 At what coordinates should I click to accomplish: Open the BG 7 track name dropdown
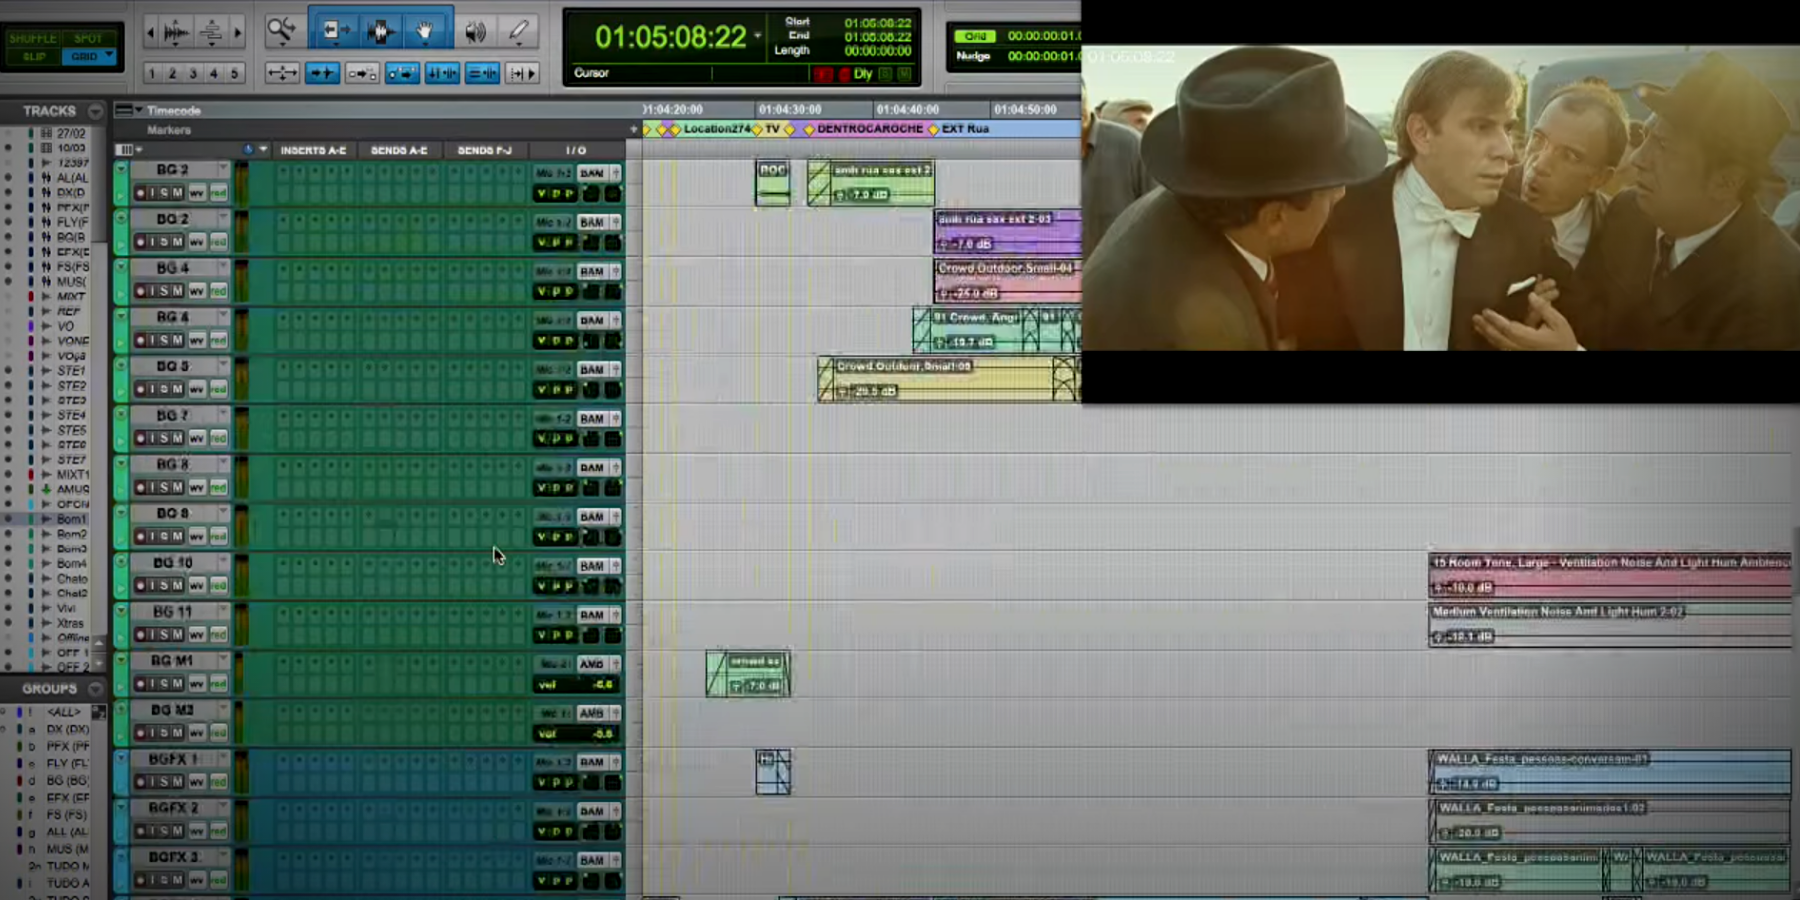click(223, 413)
